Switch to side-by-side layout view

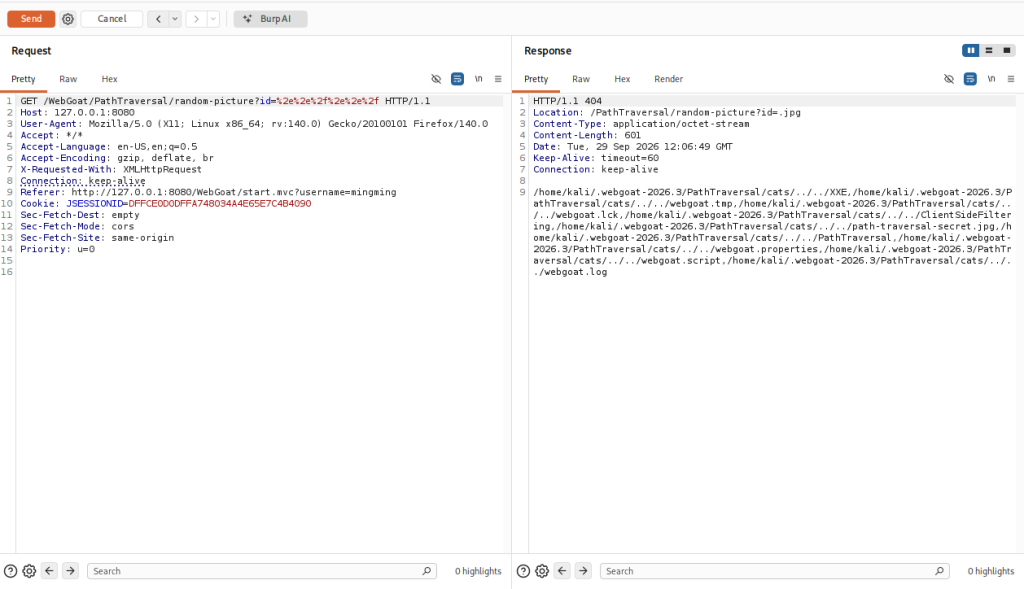click(x=971, y=50)
